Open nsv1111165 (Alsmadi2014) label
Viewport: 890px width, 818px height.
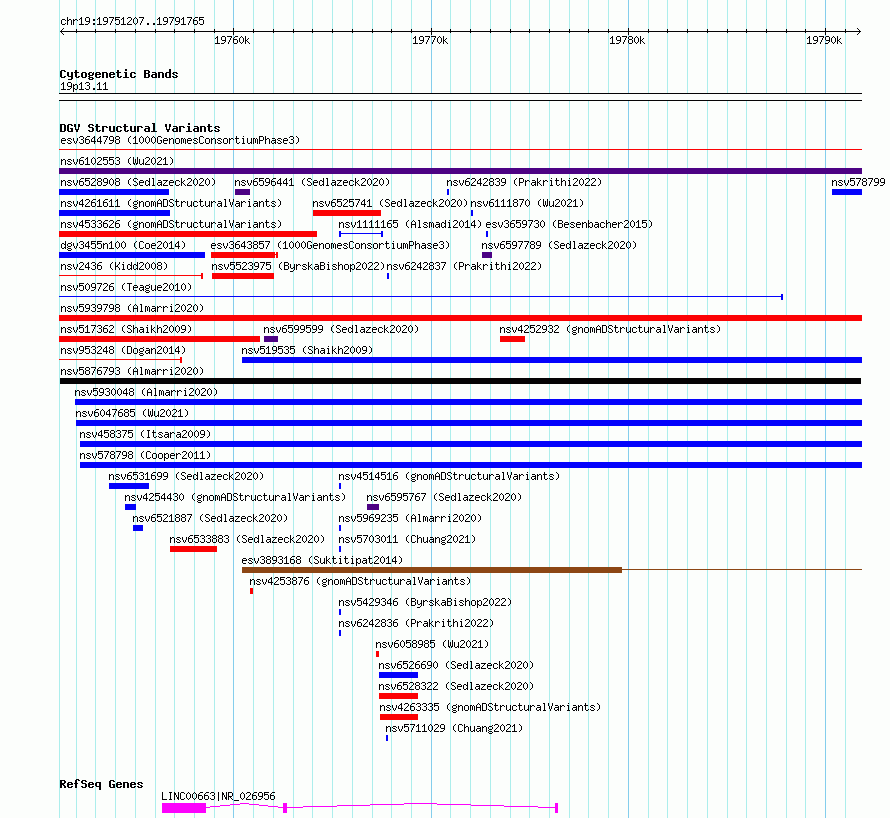410,224
